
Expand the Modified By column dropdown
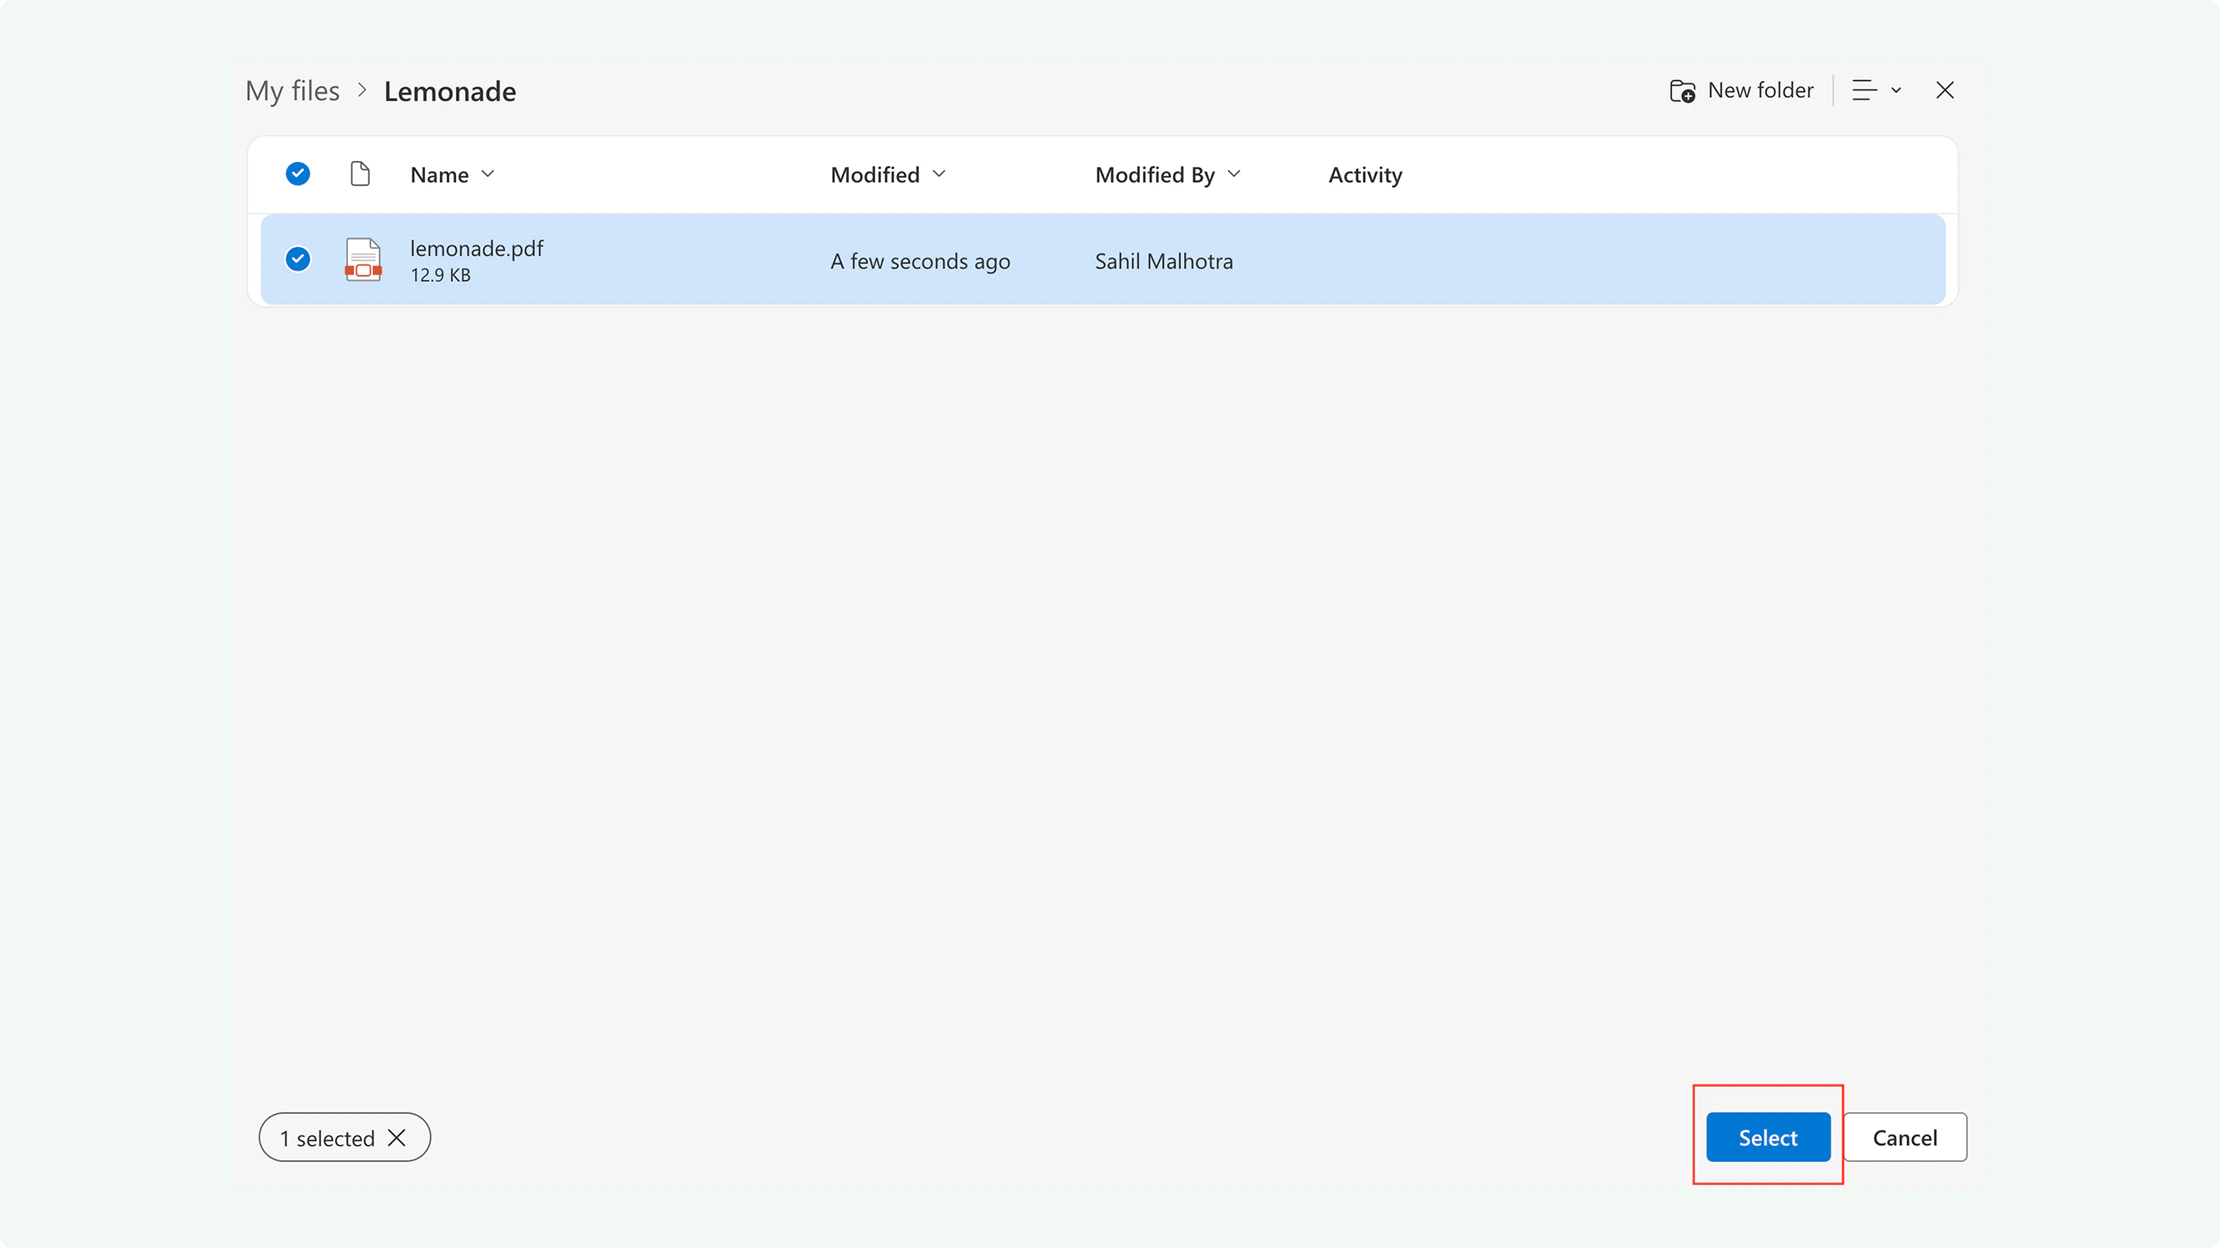1234,174
